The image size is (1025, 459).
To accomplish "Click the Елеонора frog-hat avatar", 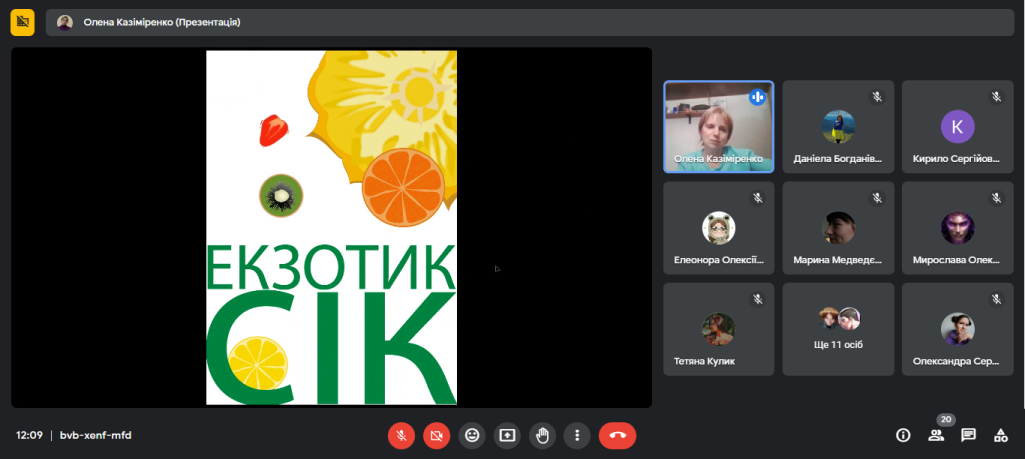I will click(718, 228).
